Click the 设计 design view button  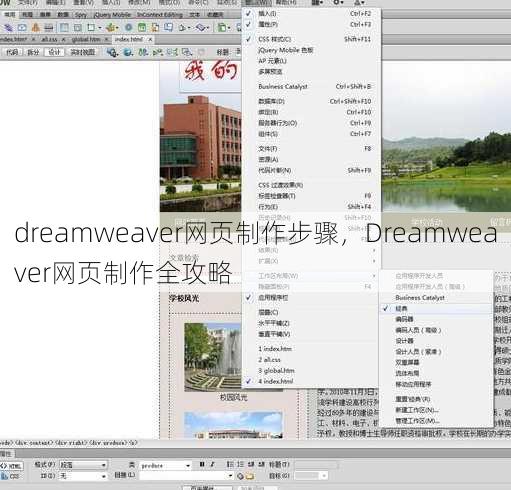54,52
